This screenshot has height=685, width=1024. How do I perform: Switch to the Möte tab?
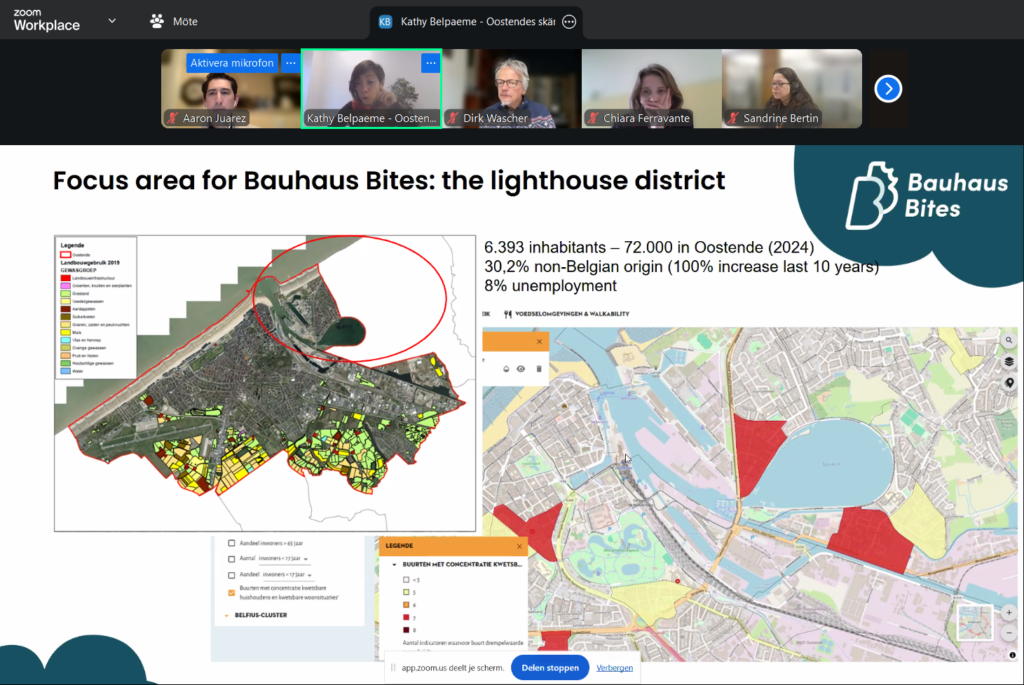click(173, 21)
